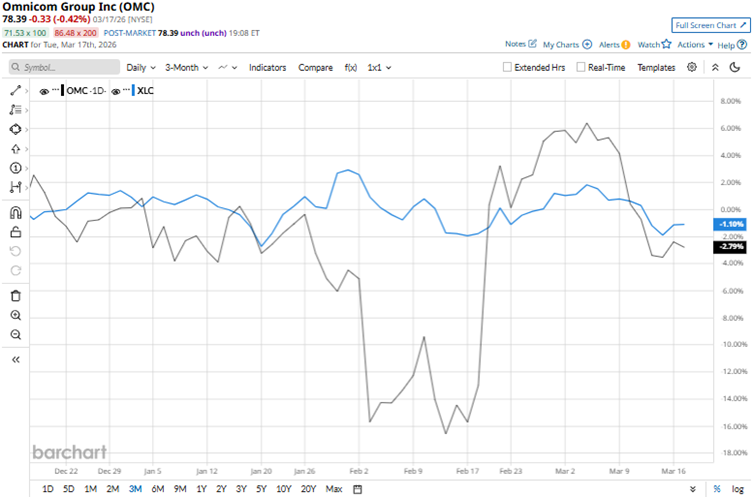
Task: Add to Watch list star
Action: click(x=654, y=44)
